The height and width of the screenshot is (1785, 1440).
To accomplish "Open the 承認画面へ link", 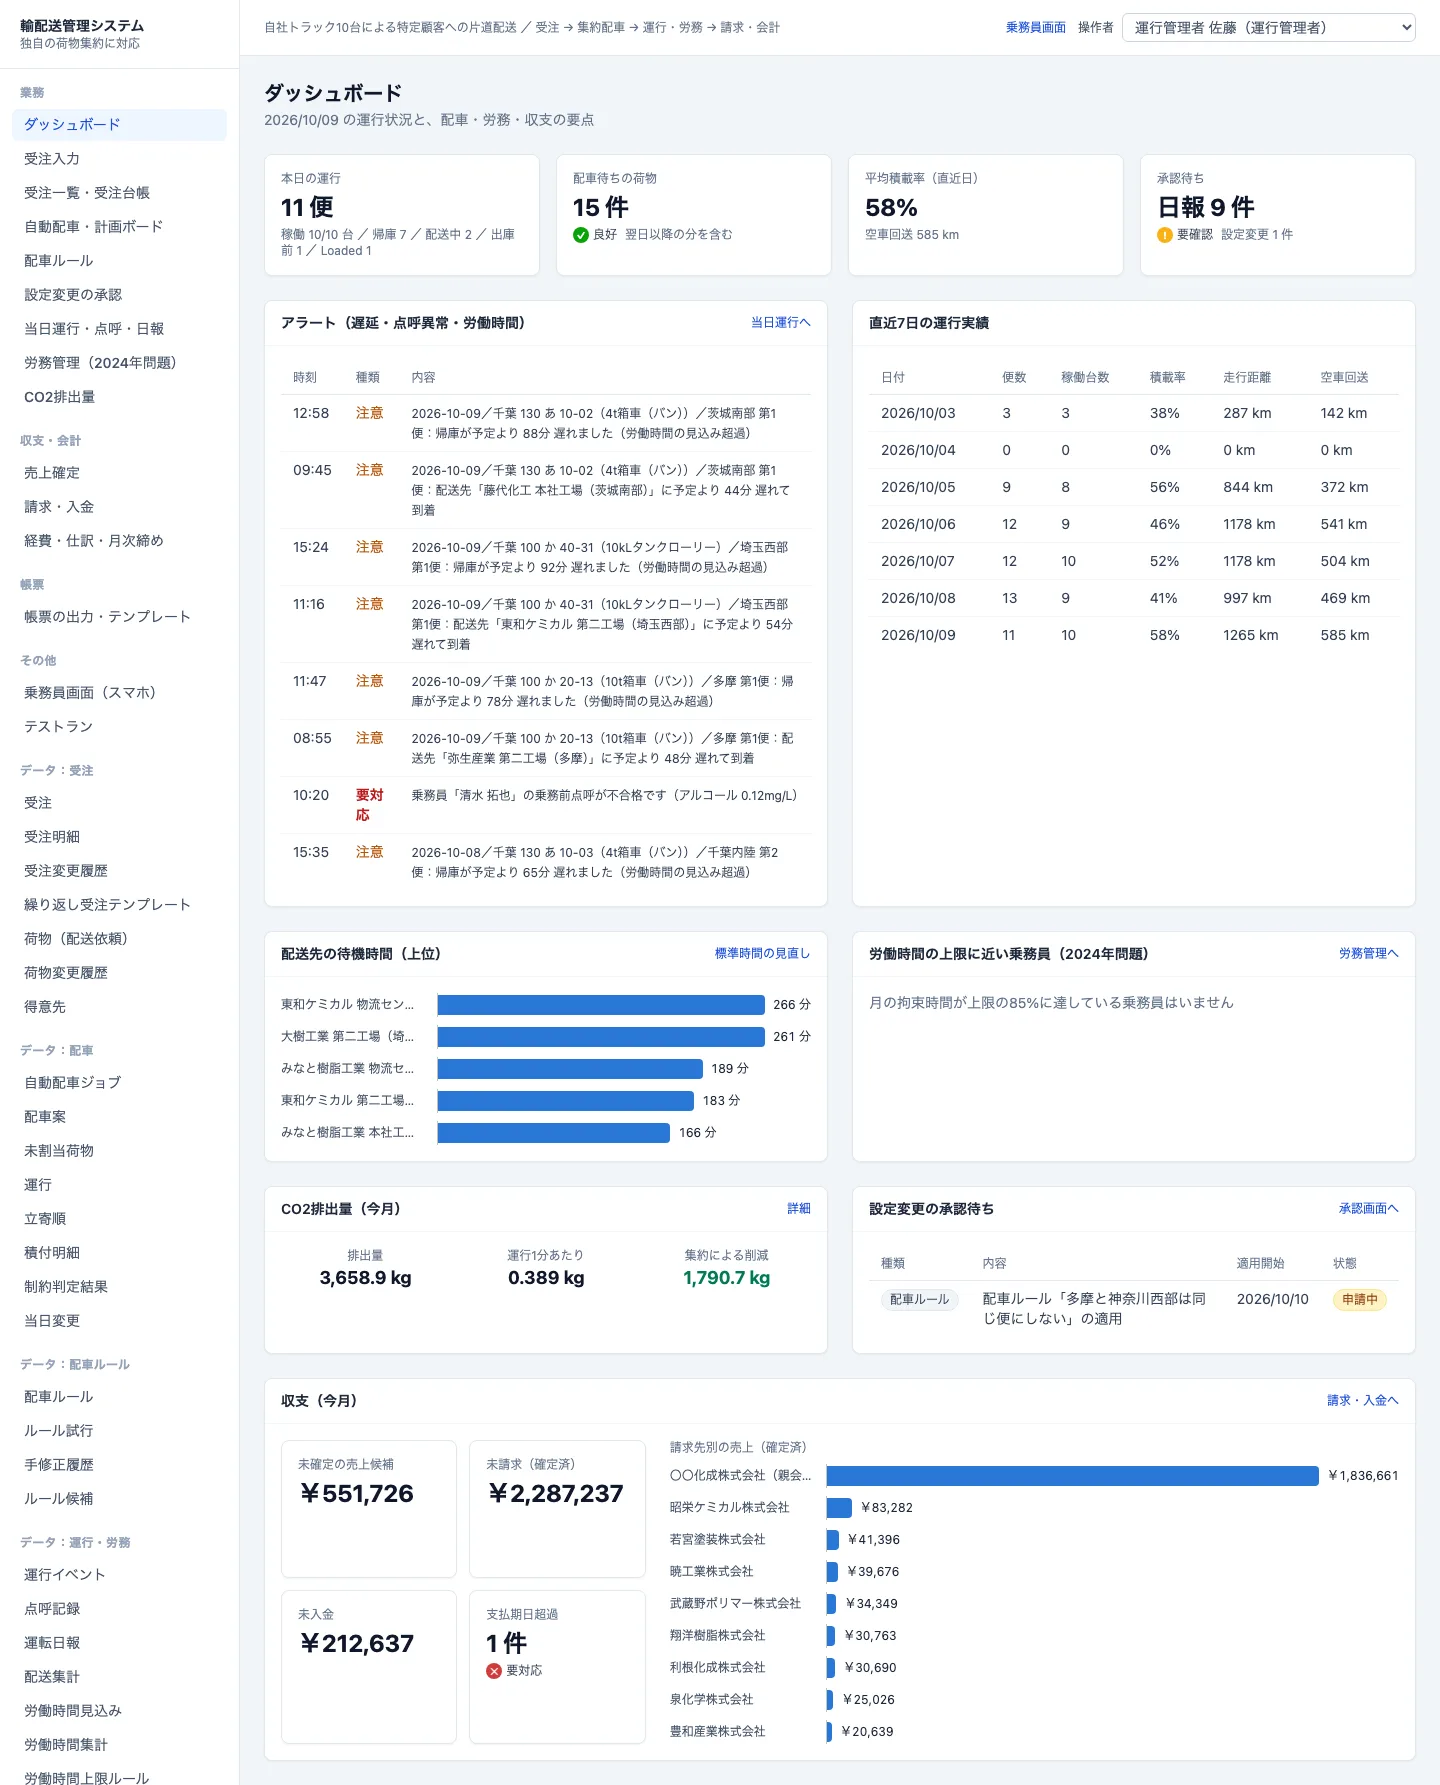I will coord(1369,1209).
